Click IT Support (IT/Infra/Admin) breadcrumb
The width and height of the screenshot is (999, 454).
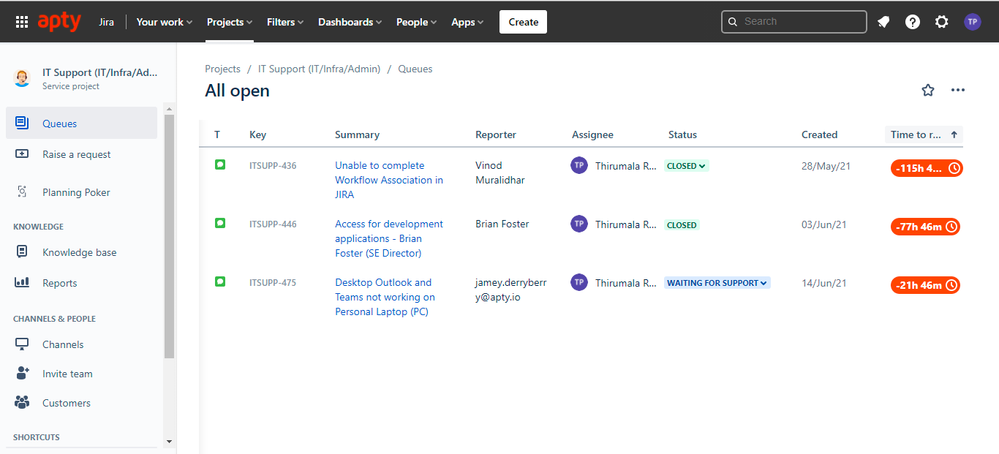(319, 69)
